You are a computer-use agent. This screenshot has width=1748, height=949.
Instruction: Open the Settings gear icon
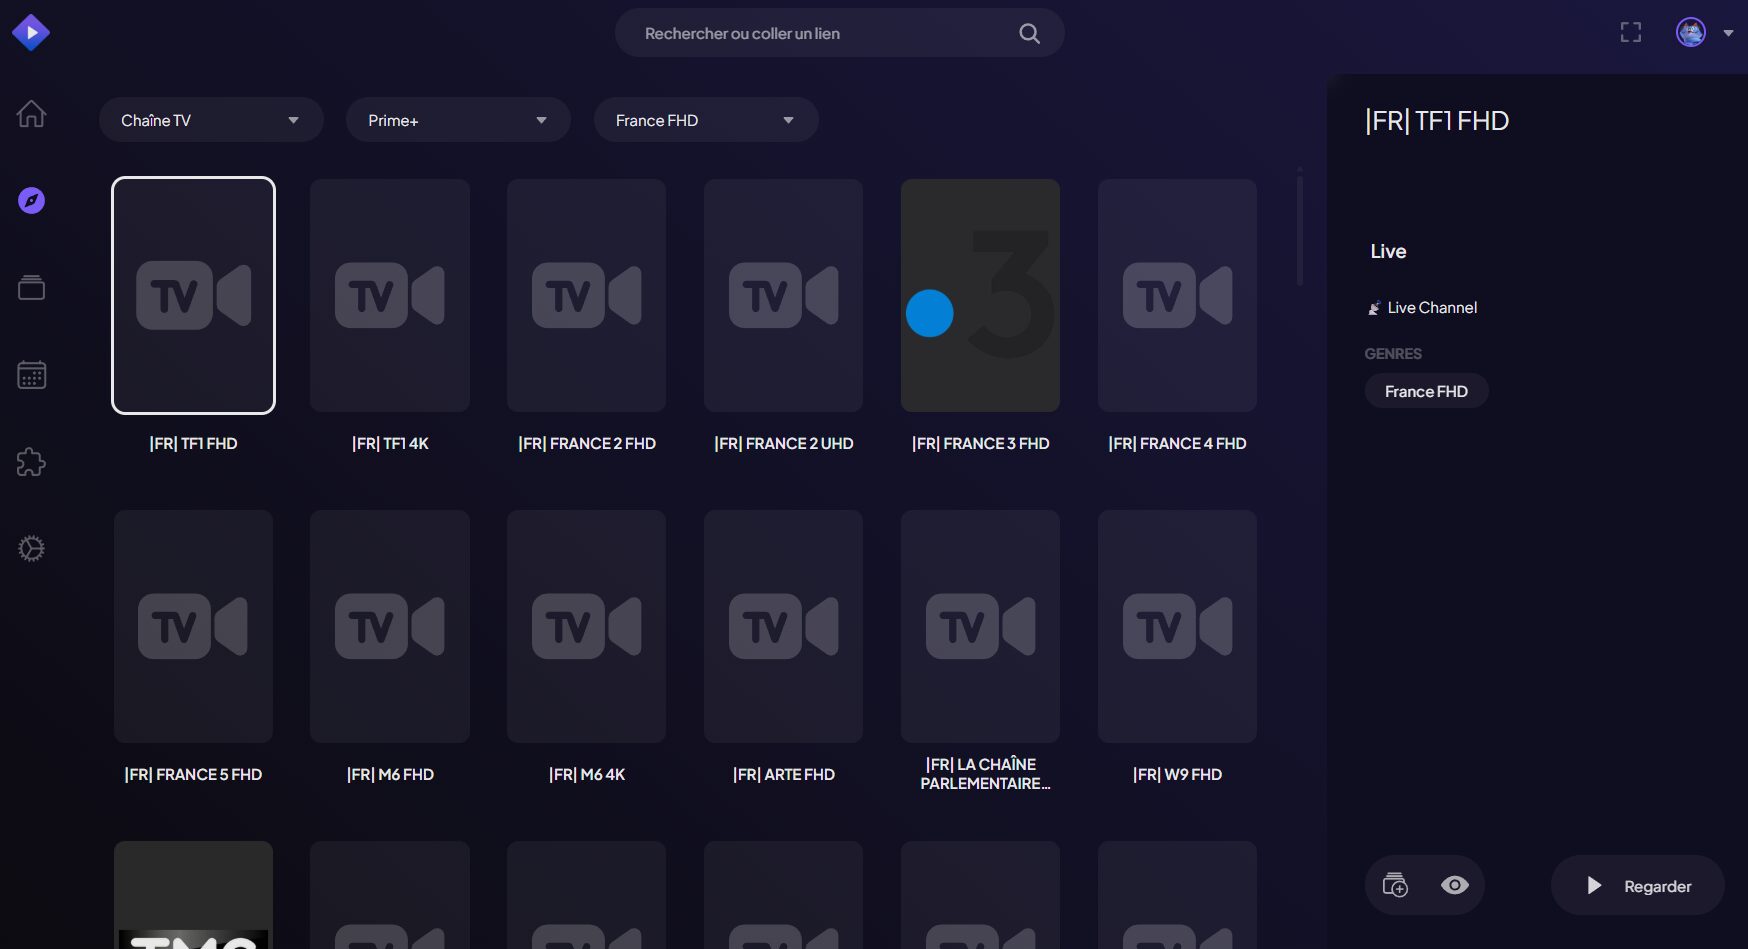coord(31,549)
